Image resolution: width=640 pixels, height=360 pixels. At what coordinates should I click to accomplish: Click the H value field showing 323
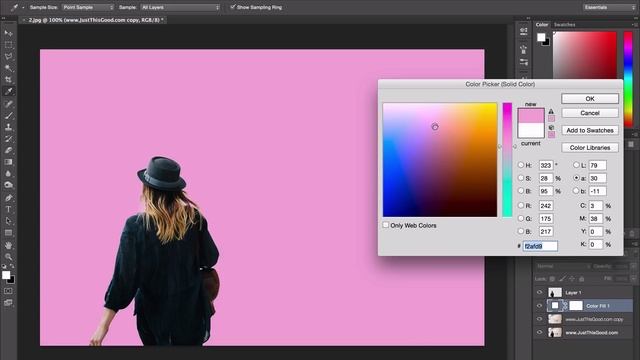pyautogui.click(x=546, y=165)
